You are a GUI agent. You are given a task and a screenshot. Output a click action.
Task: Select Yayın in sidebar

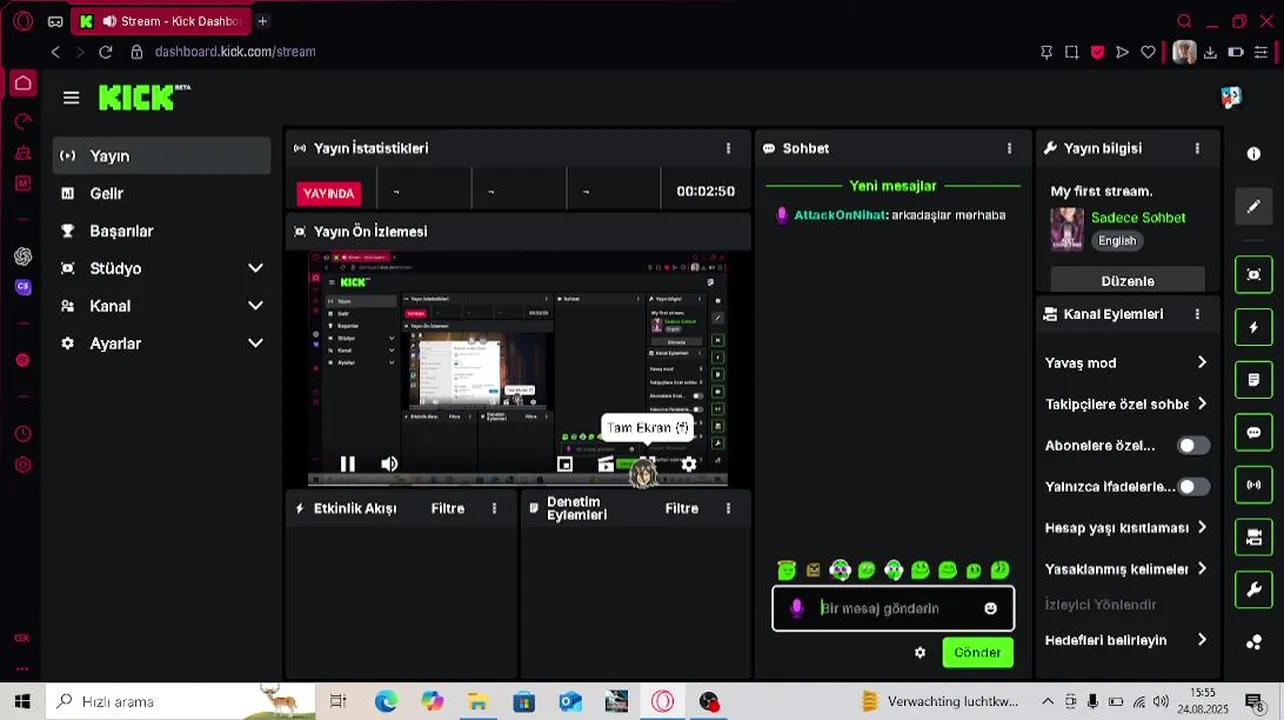161,156
